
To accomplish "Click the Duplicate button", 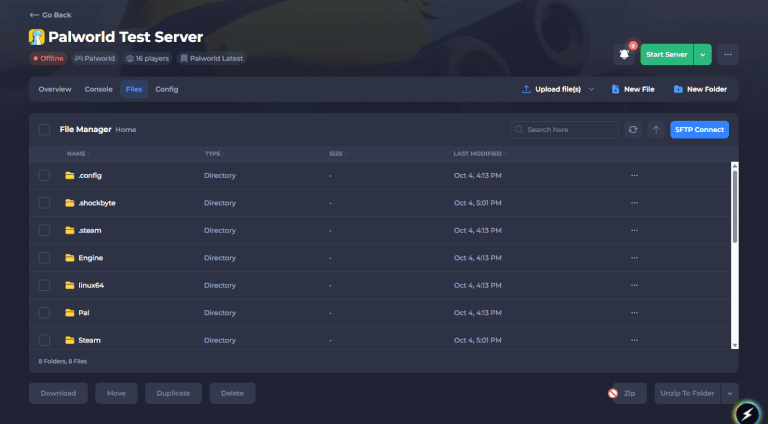I will point(173,393).
